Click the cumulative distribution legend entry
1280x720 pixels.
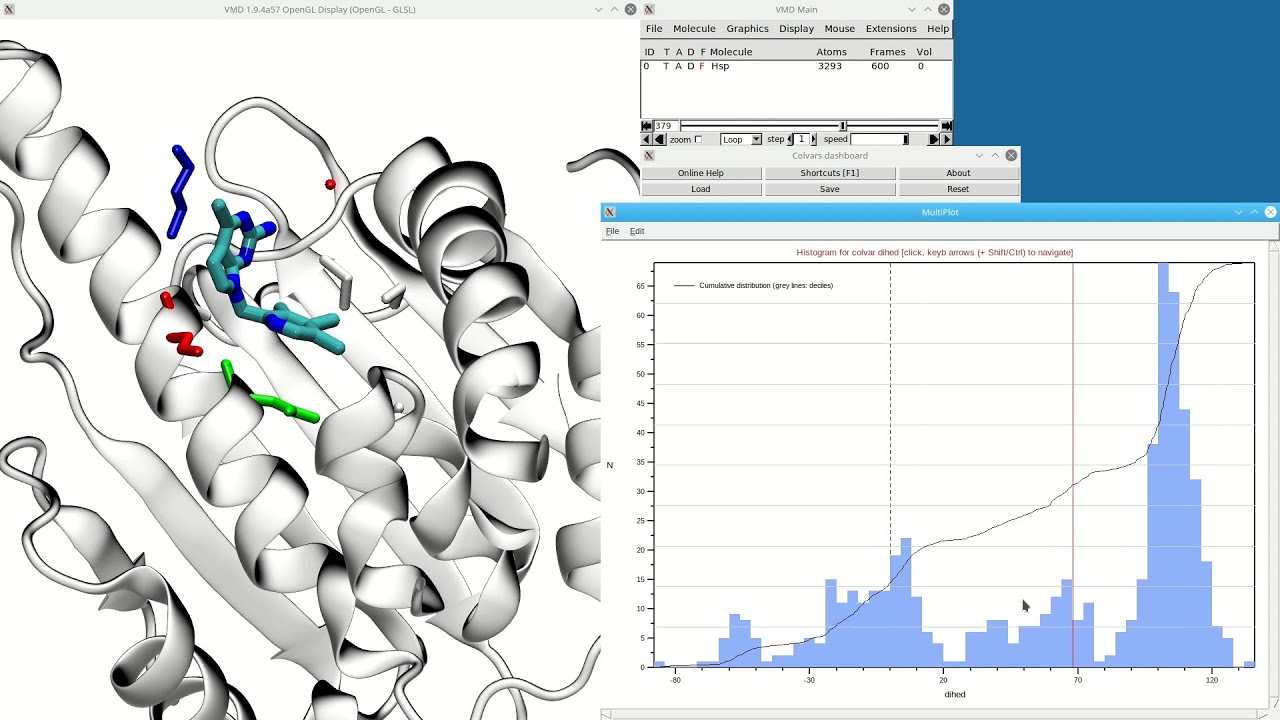coord(754,286)
